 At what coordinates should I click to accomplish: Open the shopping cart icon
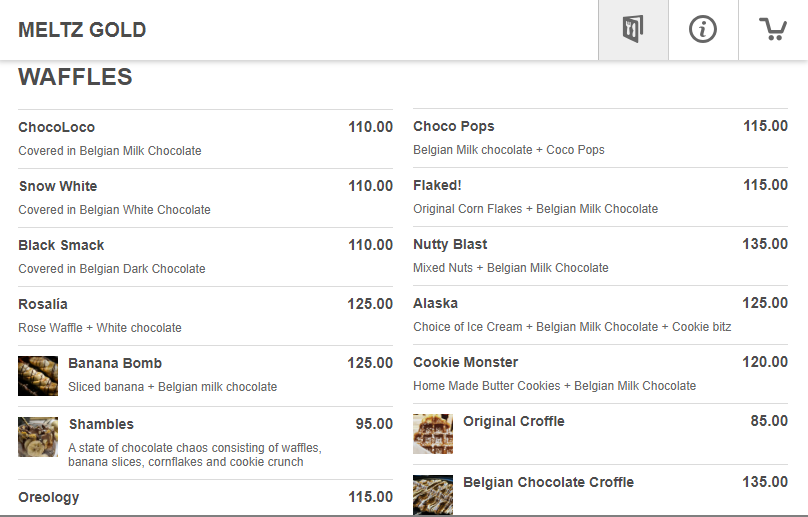[x=773, y=30]
